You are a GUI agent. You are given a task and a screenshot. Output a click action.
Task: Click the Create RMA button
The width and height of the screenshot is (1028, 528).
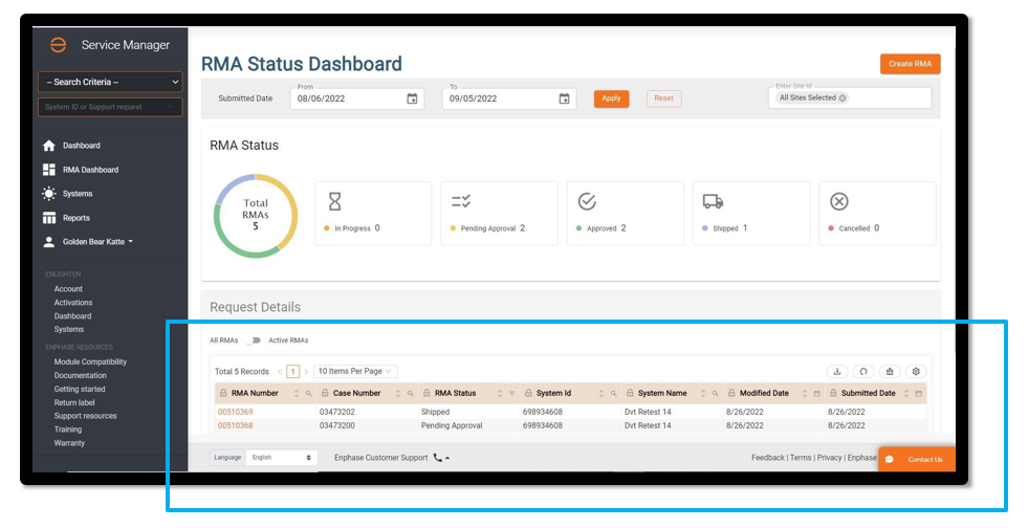click(910, 64)
